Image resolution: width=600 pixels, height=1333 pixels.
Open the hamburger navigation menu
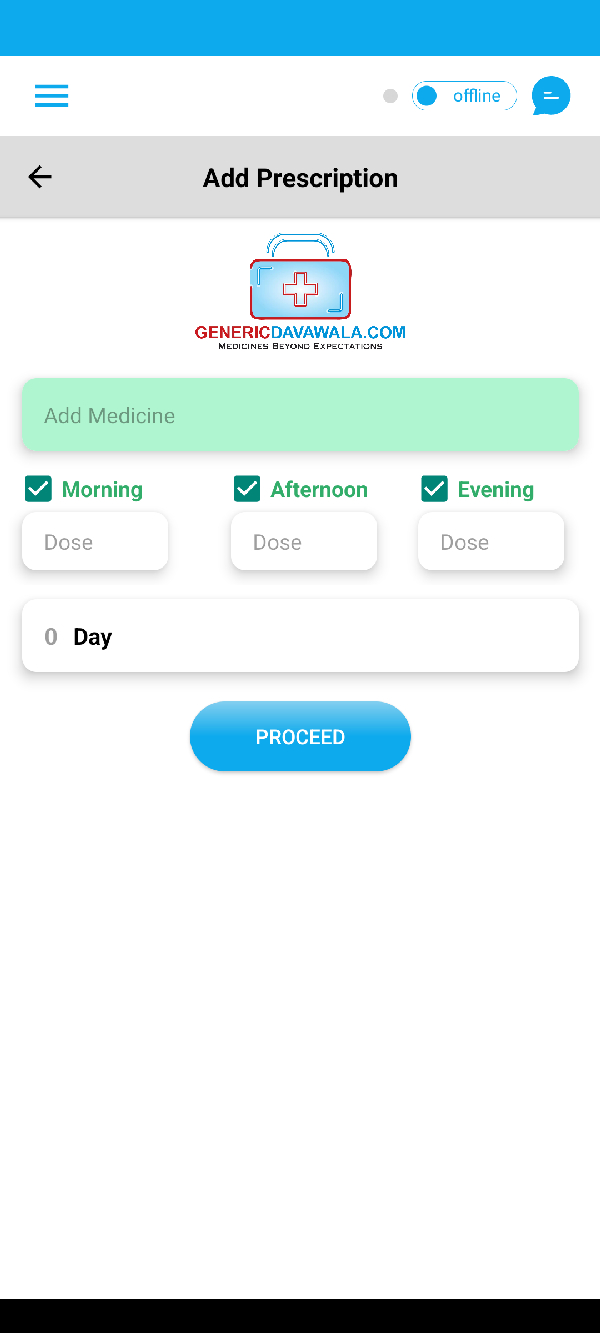(x=51, y=96)
